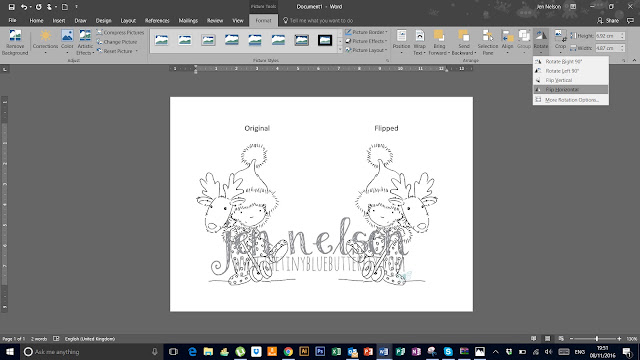Select the Artistic Effects icon
The width and height of the screenshot is (640, 360).
click(85, 42)
